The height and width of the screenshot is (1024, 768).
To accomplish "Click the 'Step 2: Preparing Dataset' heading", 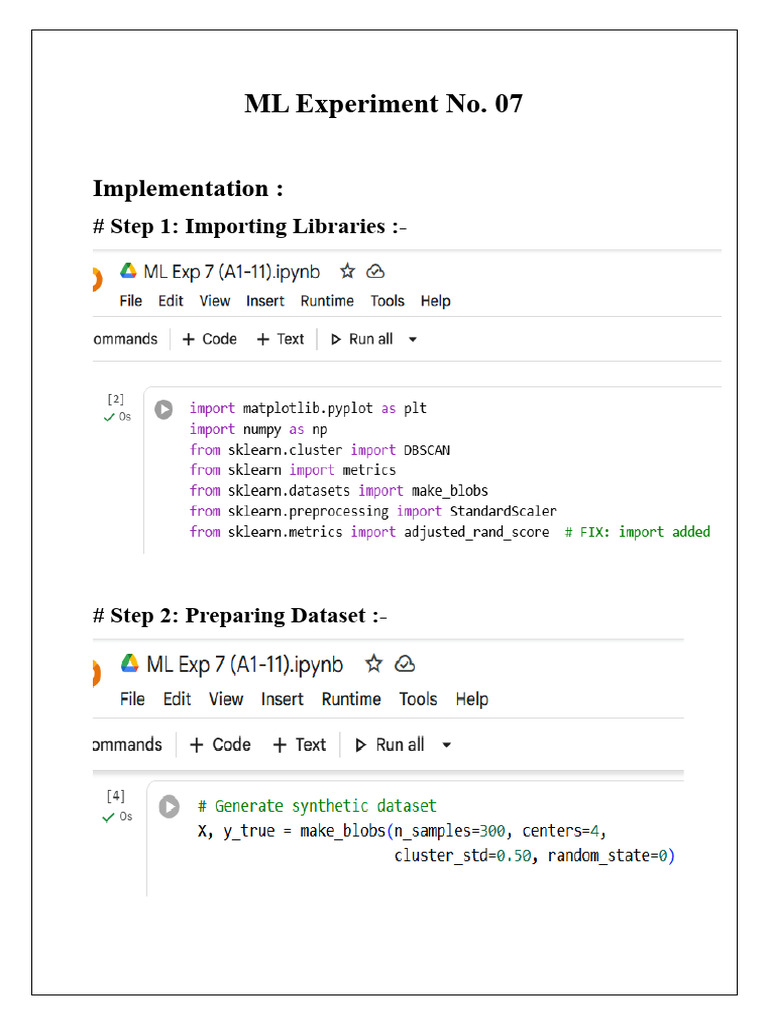I will tap(240, 616).
